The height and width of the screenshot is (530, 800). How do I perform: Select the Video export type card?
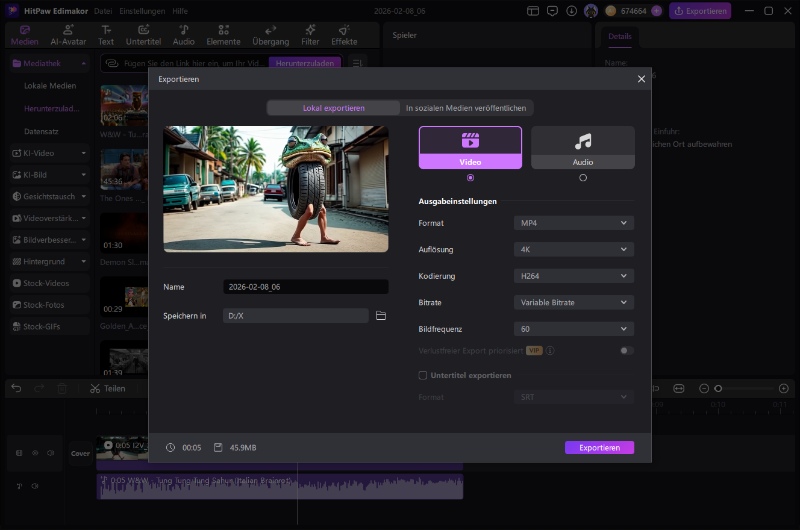470,147
